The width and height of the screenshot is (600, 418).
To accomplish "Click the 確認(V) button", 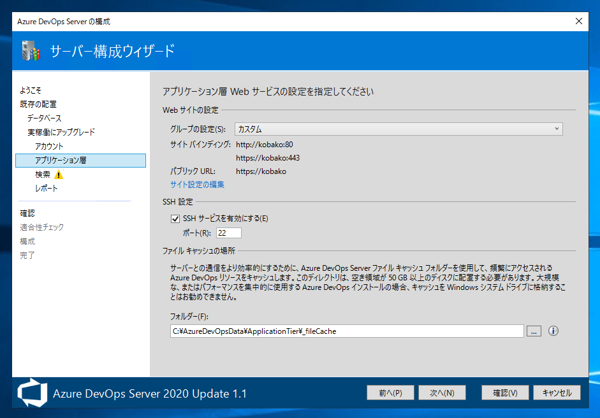I will coord(505,393).
